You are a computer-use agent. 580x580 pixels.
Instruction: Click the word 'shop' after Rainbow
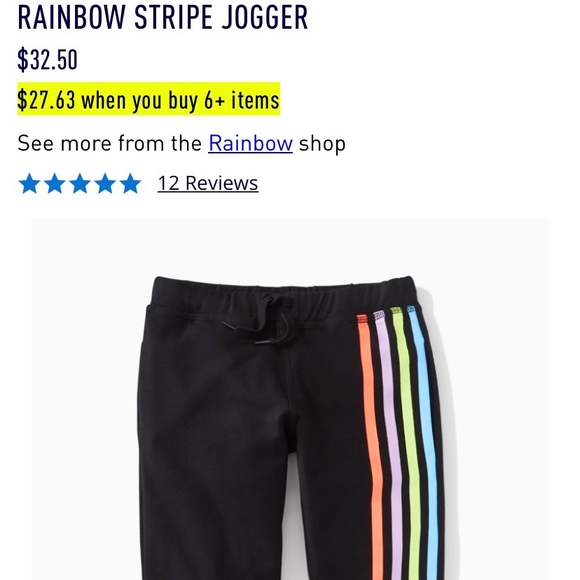[x=322, y=144]
